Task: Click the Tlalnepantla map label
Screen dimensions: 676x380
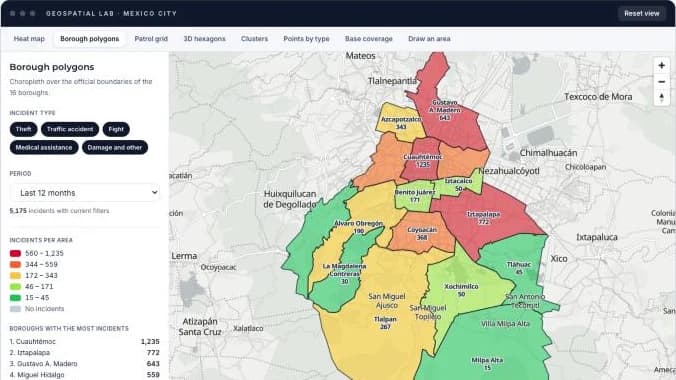Action: point(392,81)
